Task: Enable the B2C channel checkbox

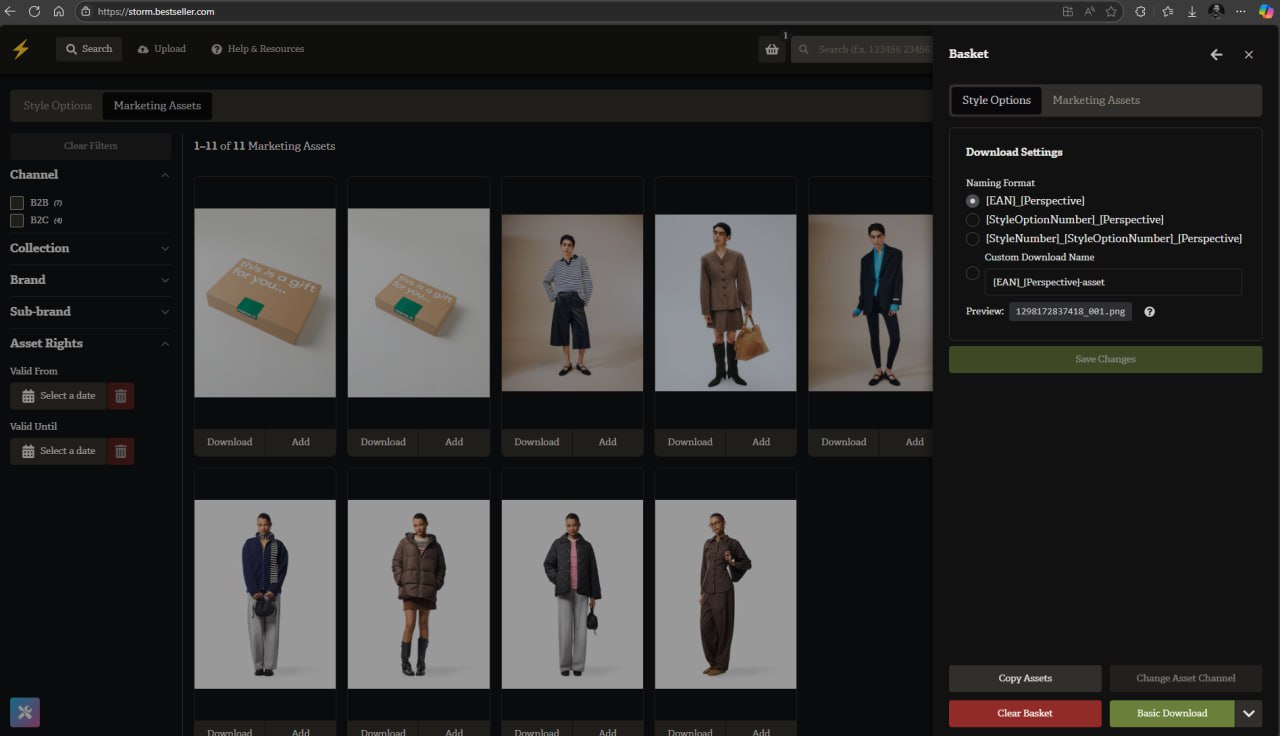Action: 17,220
